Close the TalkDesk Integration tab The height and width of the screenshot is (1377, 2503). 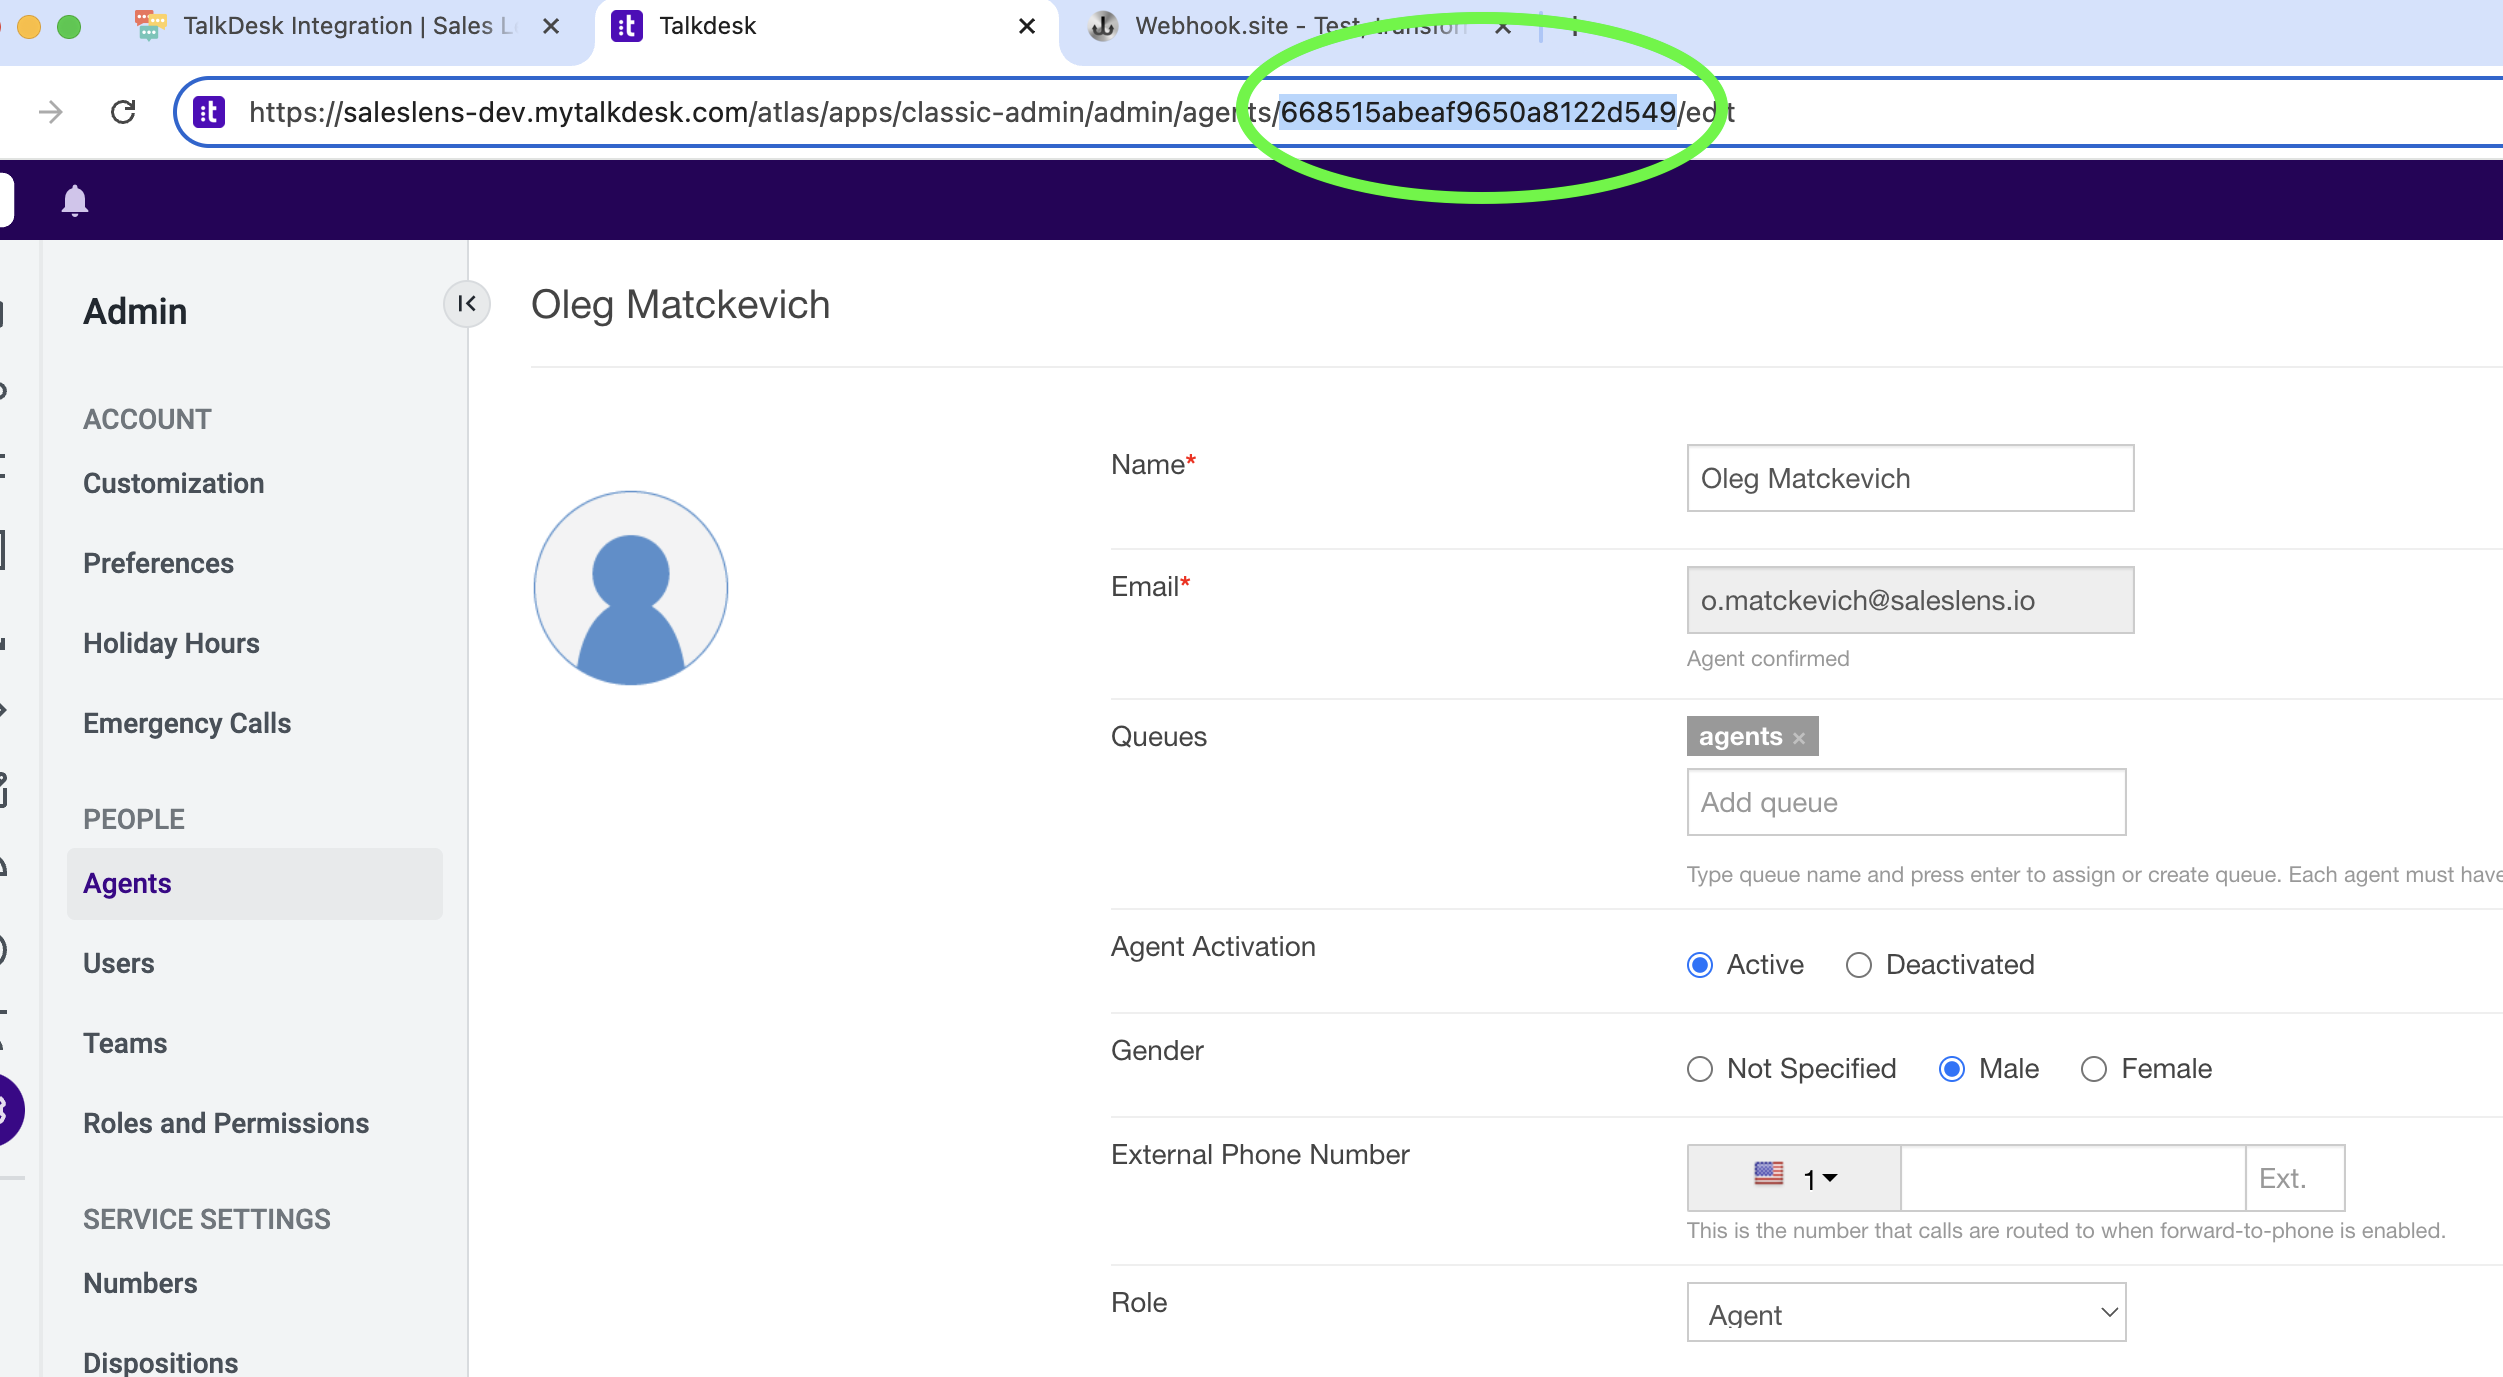click(550, 27)
